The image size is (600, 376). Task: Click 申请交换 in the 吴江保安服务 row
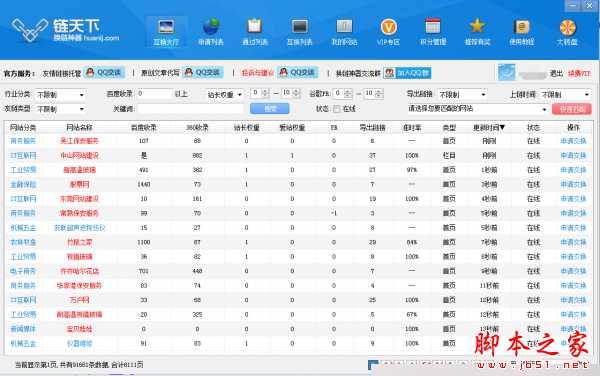[x=573, y=141]
